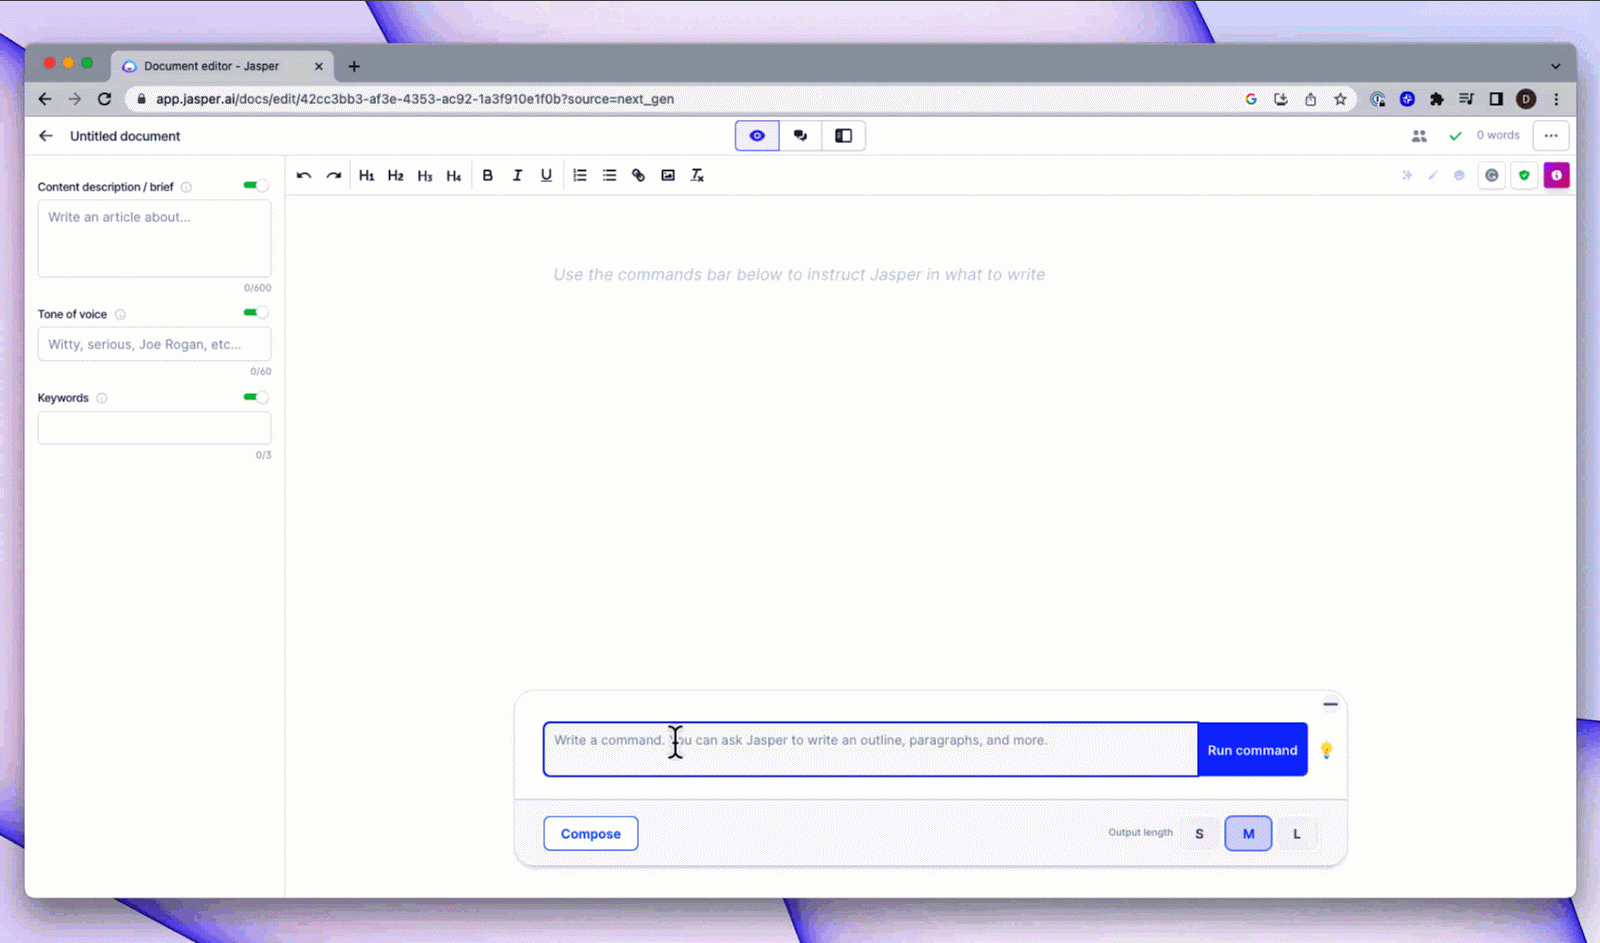1600x943 pixels.
Task: Click the Grammarly icon in toolbar
Action: 1491,175
